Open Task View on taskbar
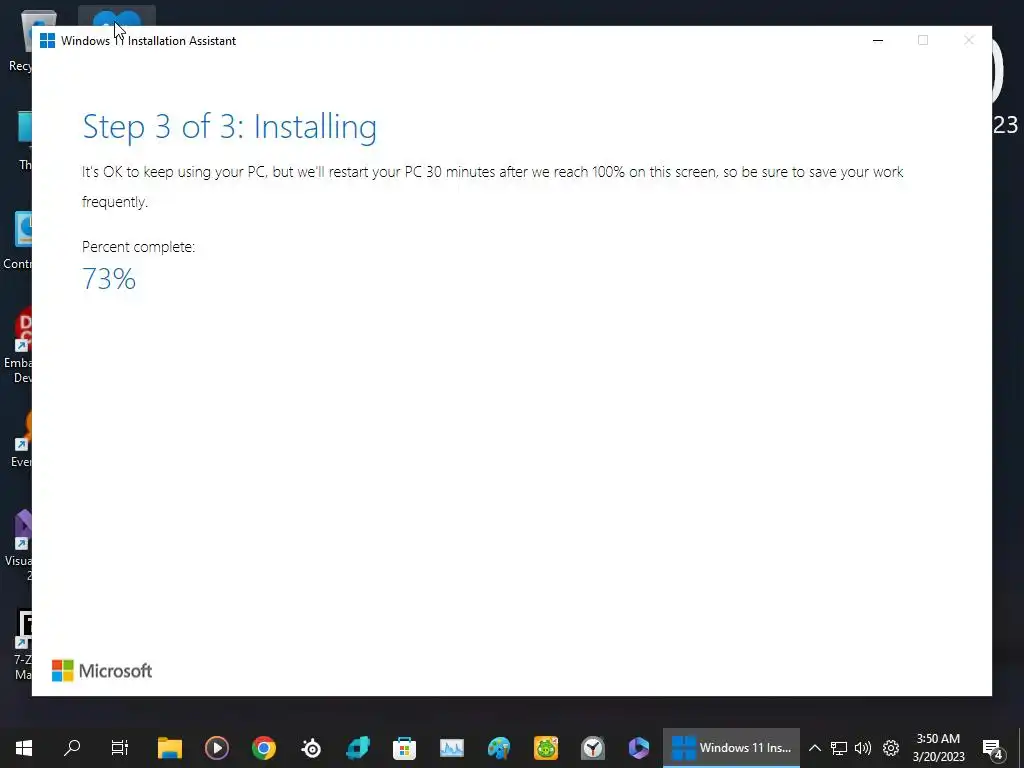The width and height of the screenshot is (1024, 768). 120,748
